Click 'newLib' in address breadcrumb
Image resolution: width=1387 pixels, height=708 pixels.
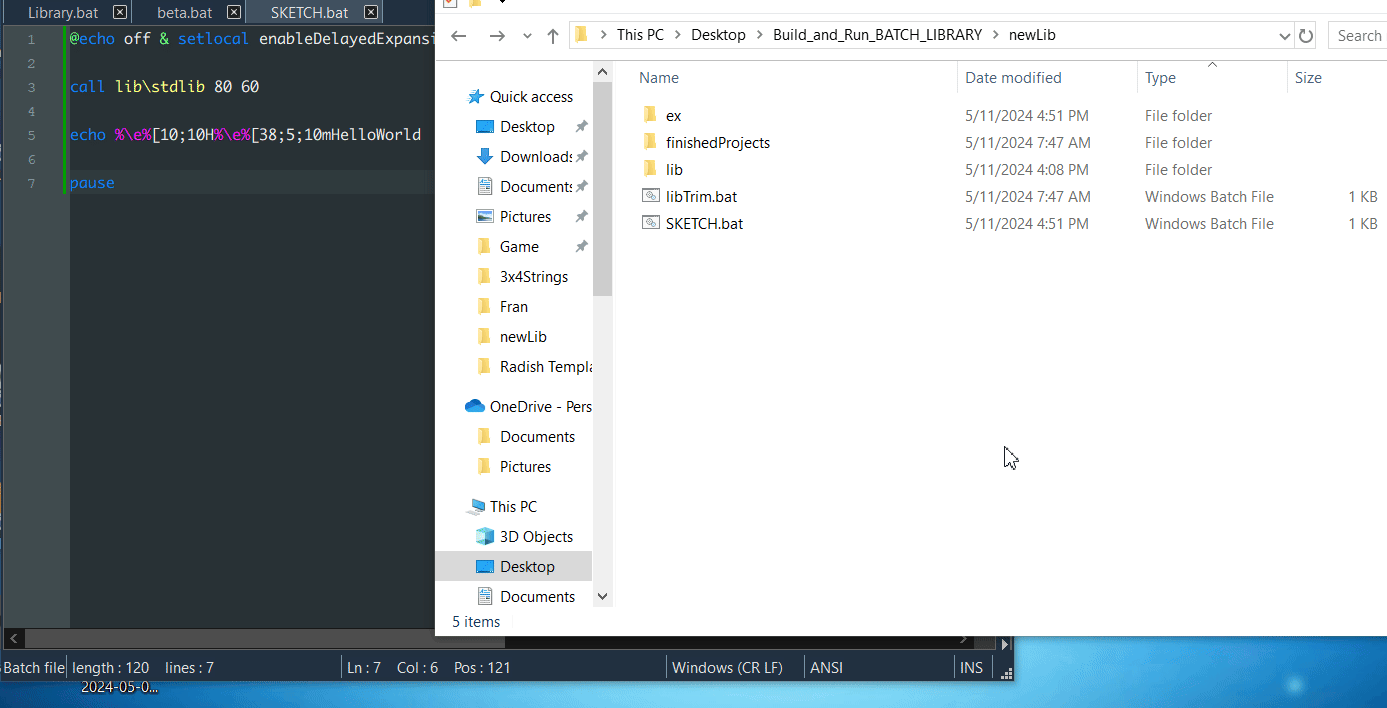point(1032,35)
